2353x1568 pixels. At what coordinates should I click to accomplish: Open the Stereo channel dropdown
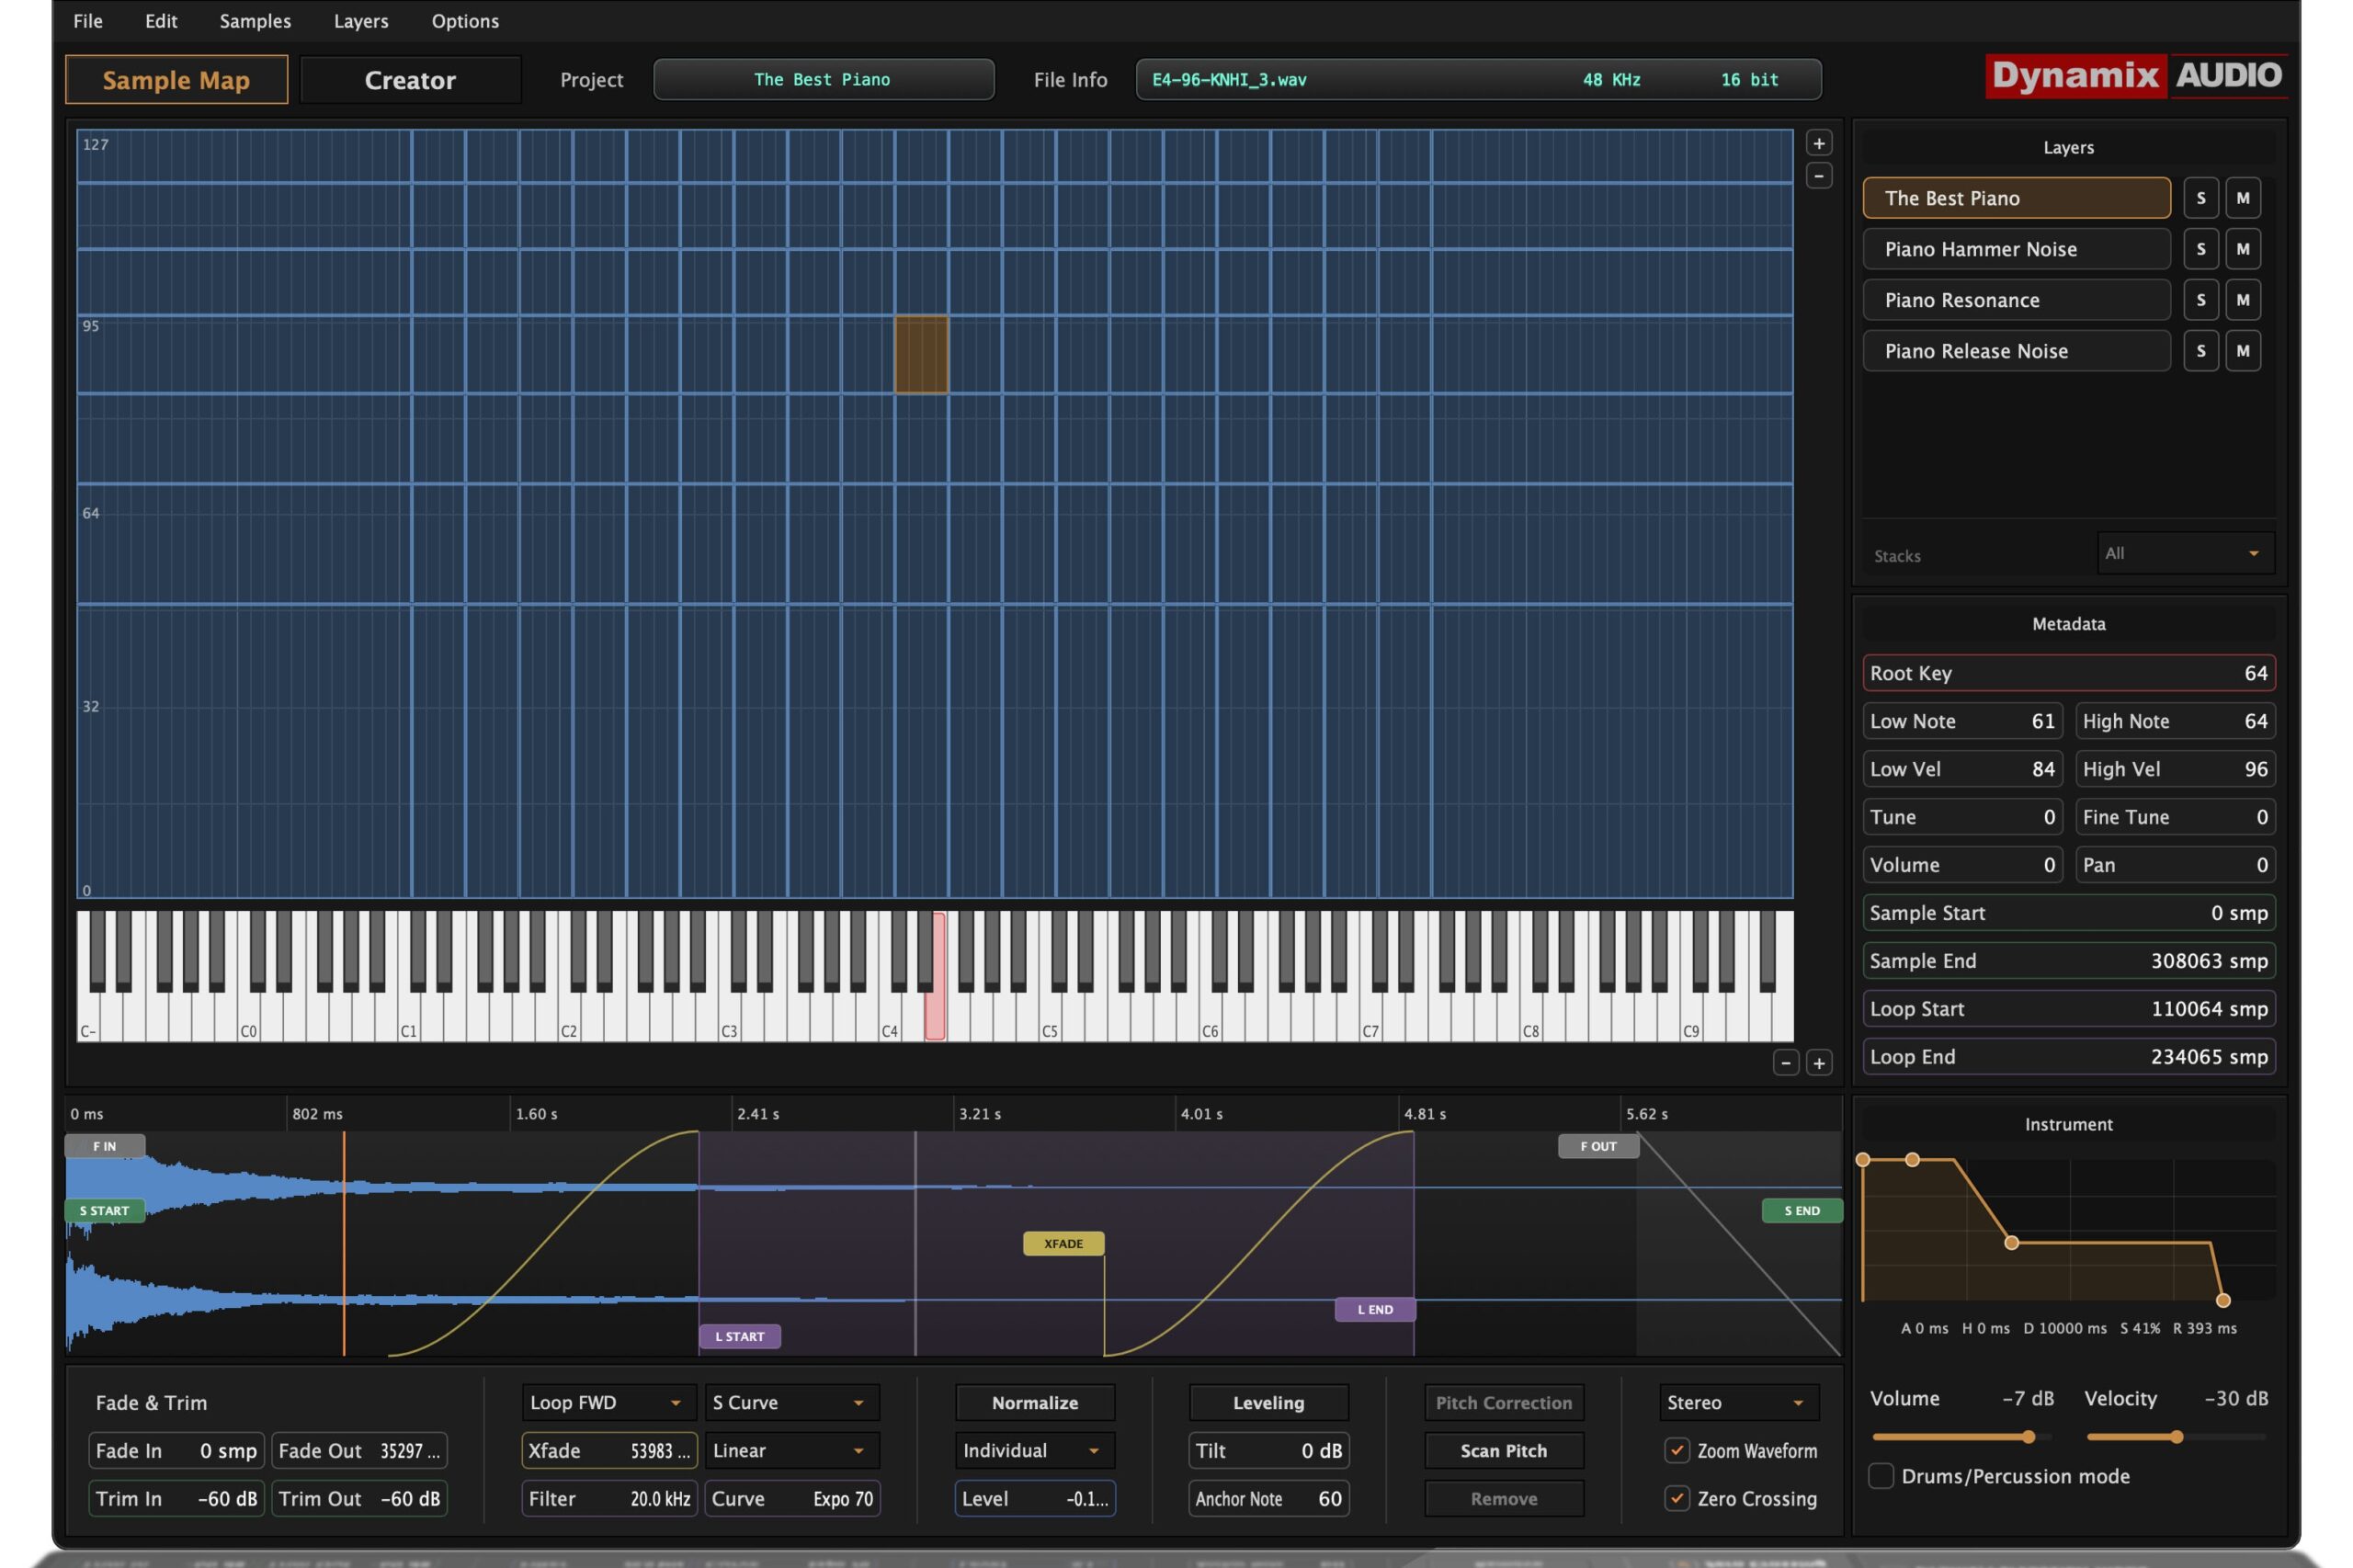[x=1737, y=1402]
